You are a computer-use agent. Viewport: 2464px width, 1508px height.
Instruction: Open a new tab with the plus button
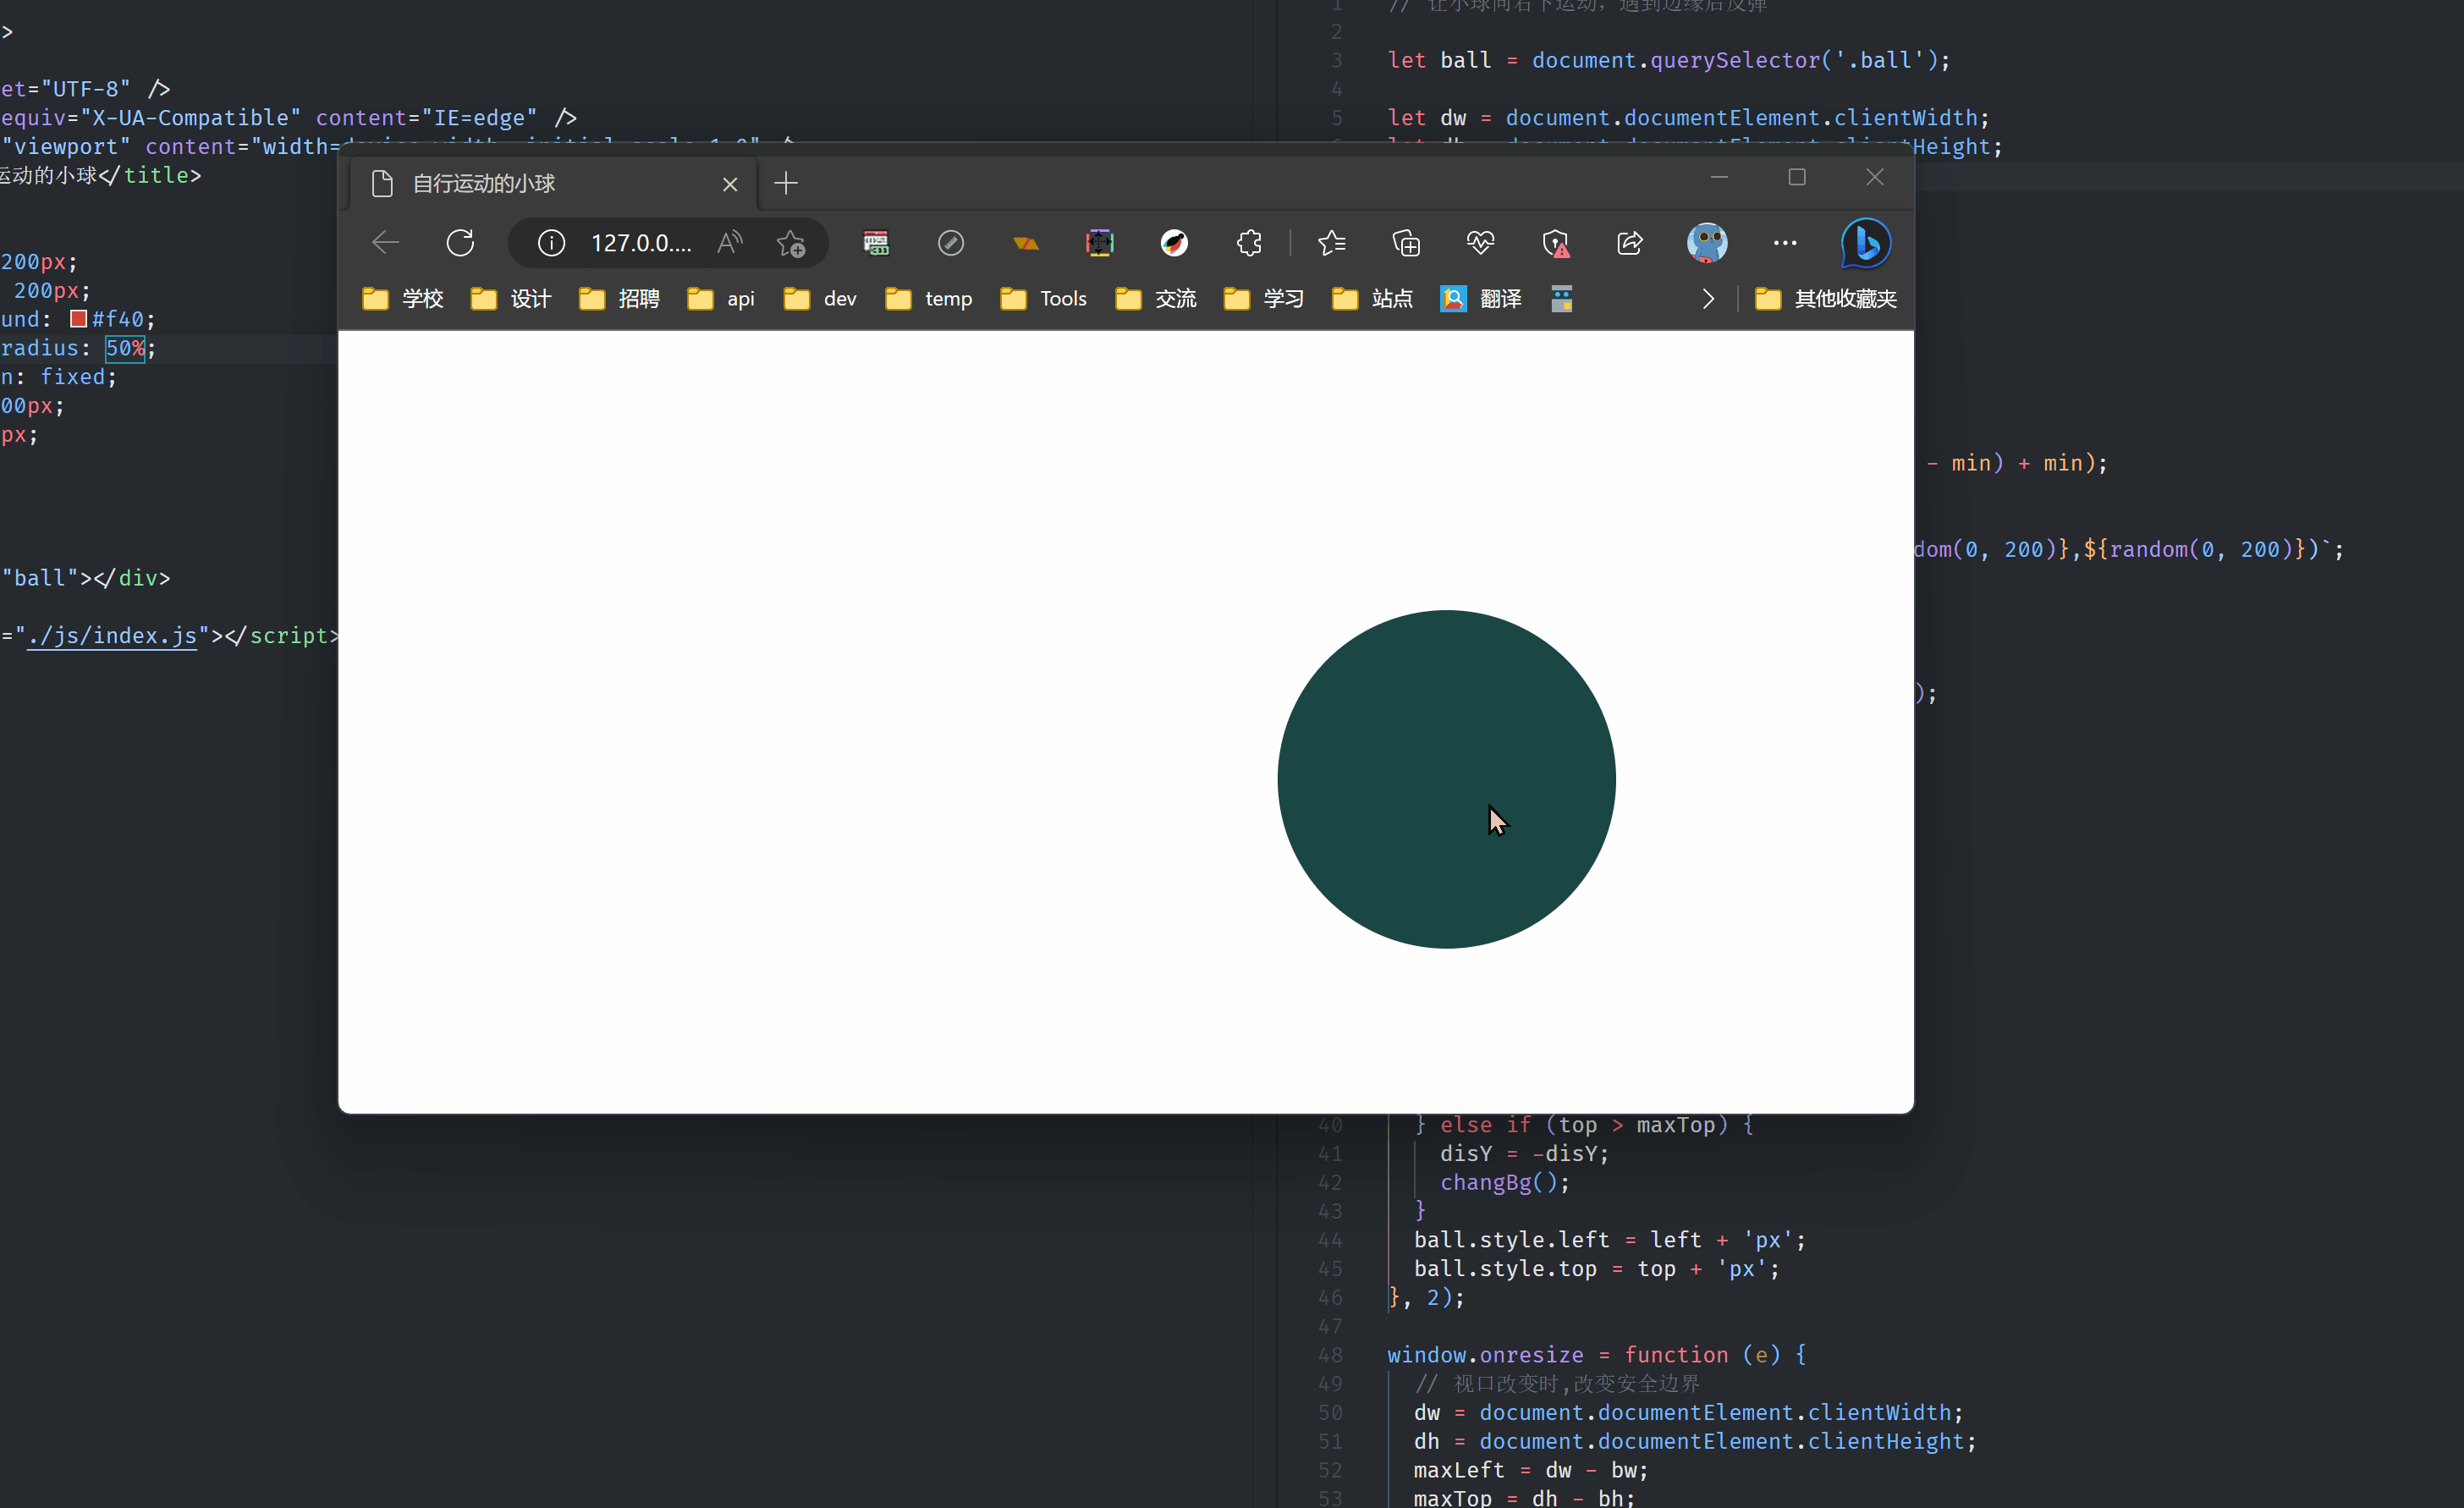[786, 183]
